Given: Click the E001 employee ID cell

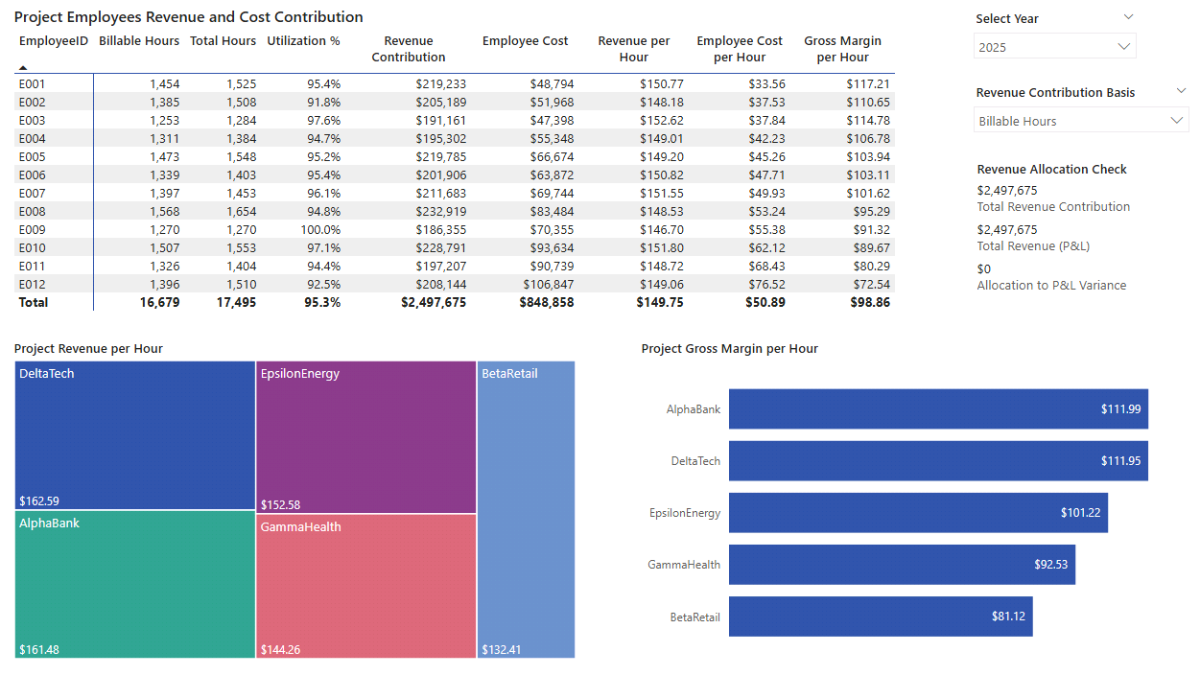Looking at the screenshot, I should click(33, 84).
